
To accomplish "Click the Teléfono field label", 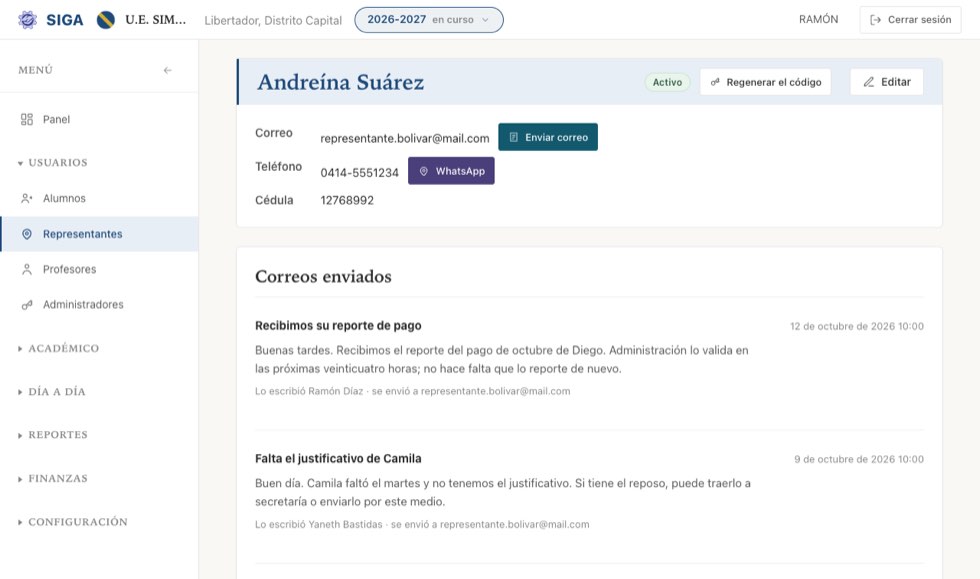I will (x=278, y=166).
